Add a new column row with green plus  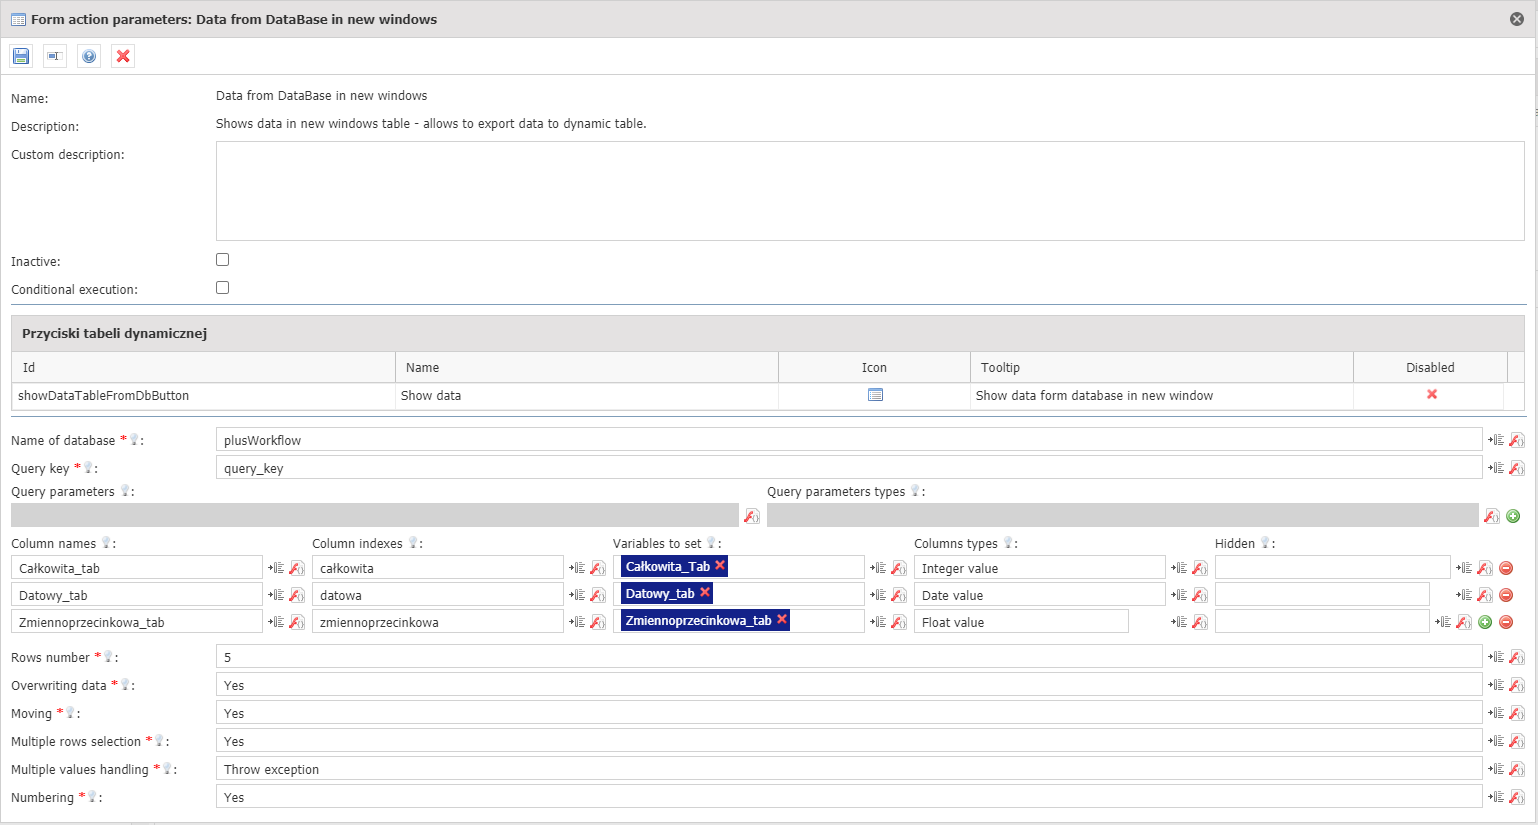(1485, 622)
